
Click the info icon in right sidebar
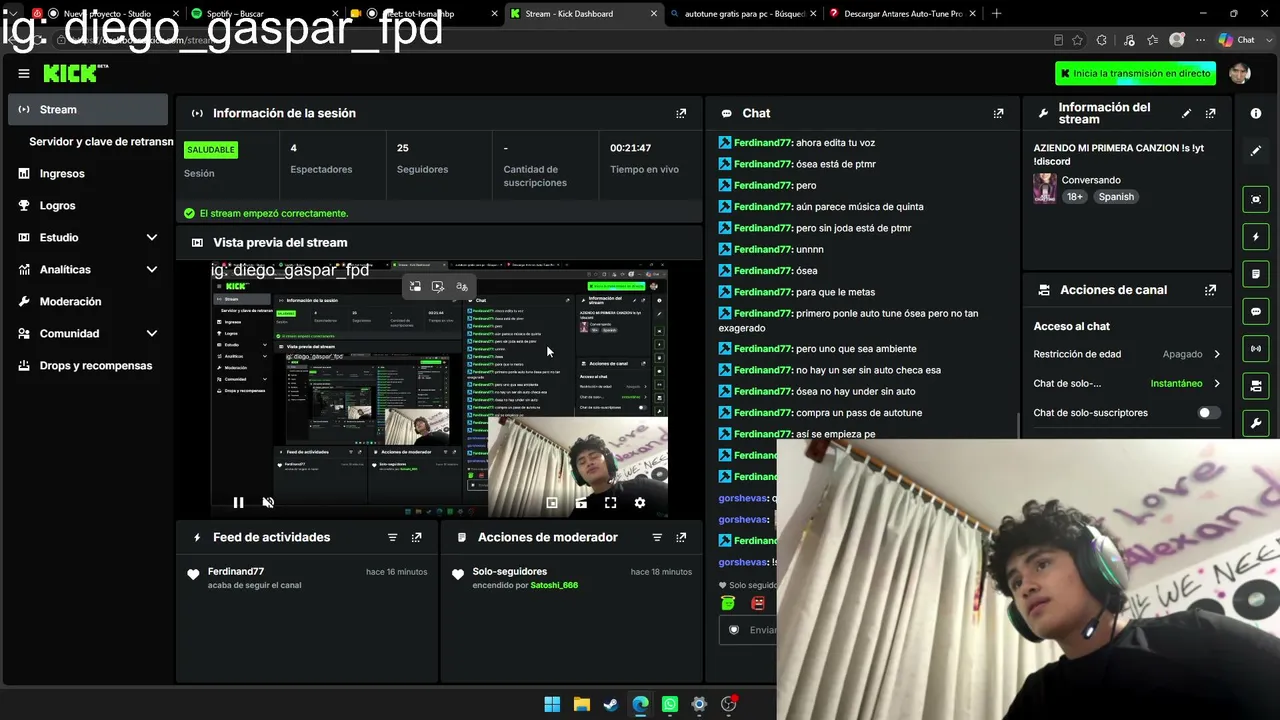click(x=1256, y=113)
